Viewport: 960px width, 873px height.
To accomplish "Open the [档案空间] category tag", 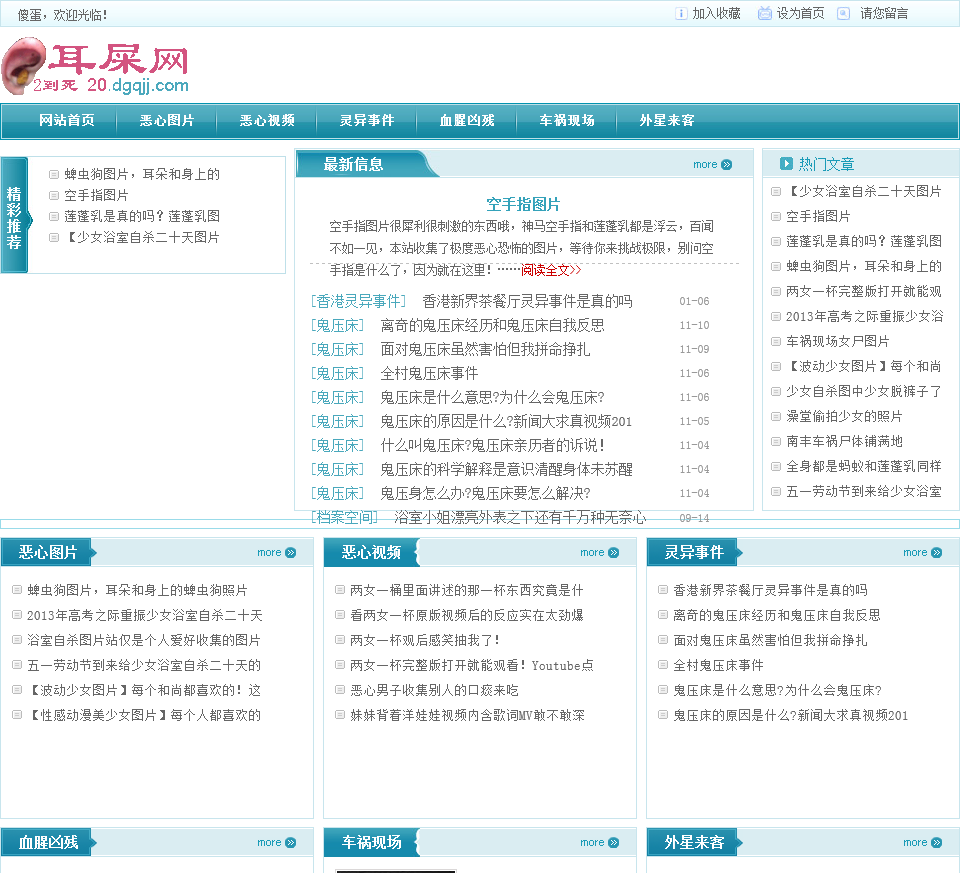I will (345, 517).
